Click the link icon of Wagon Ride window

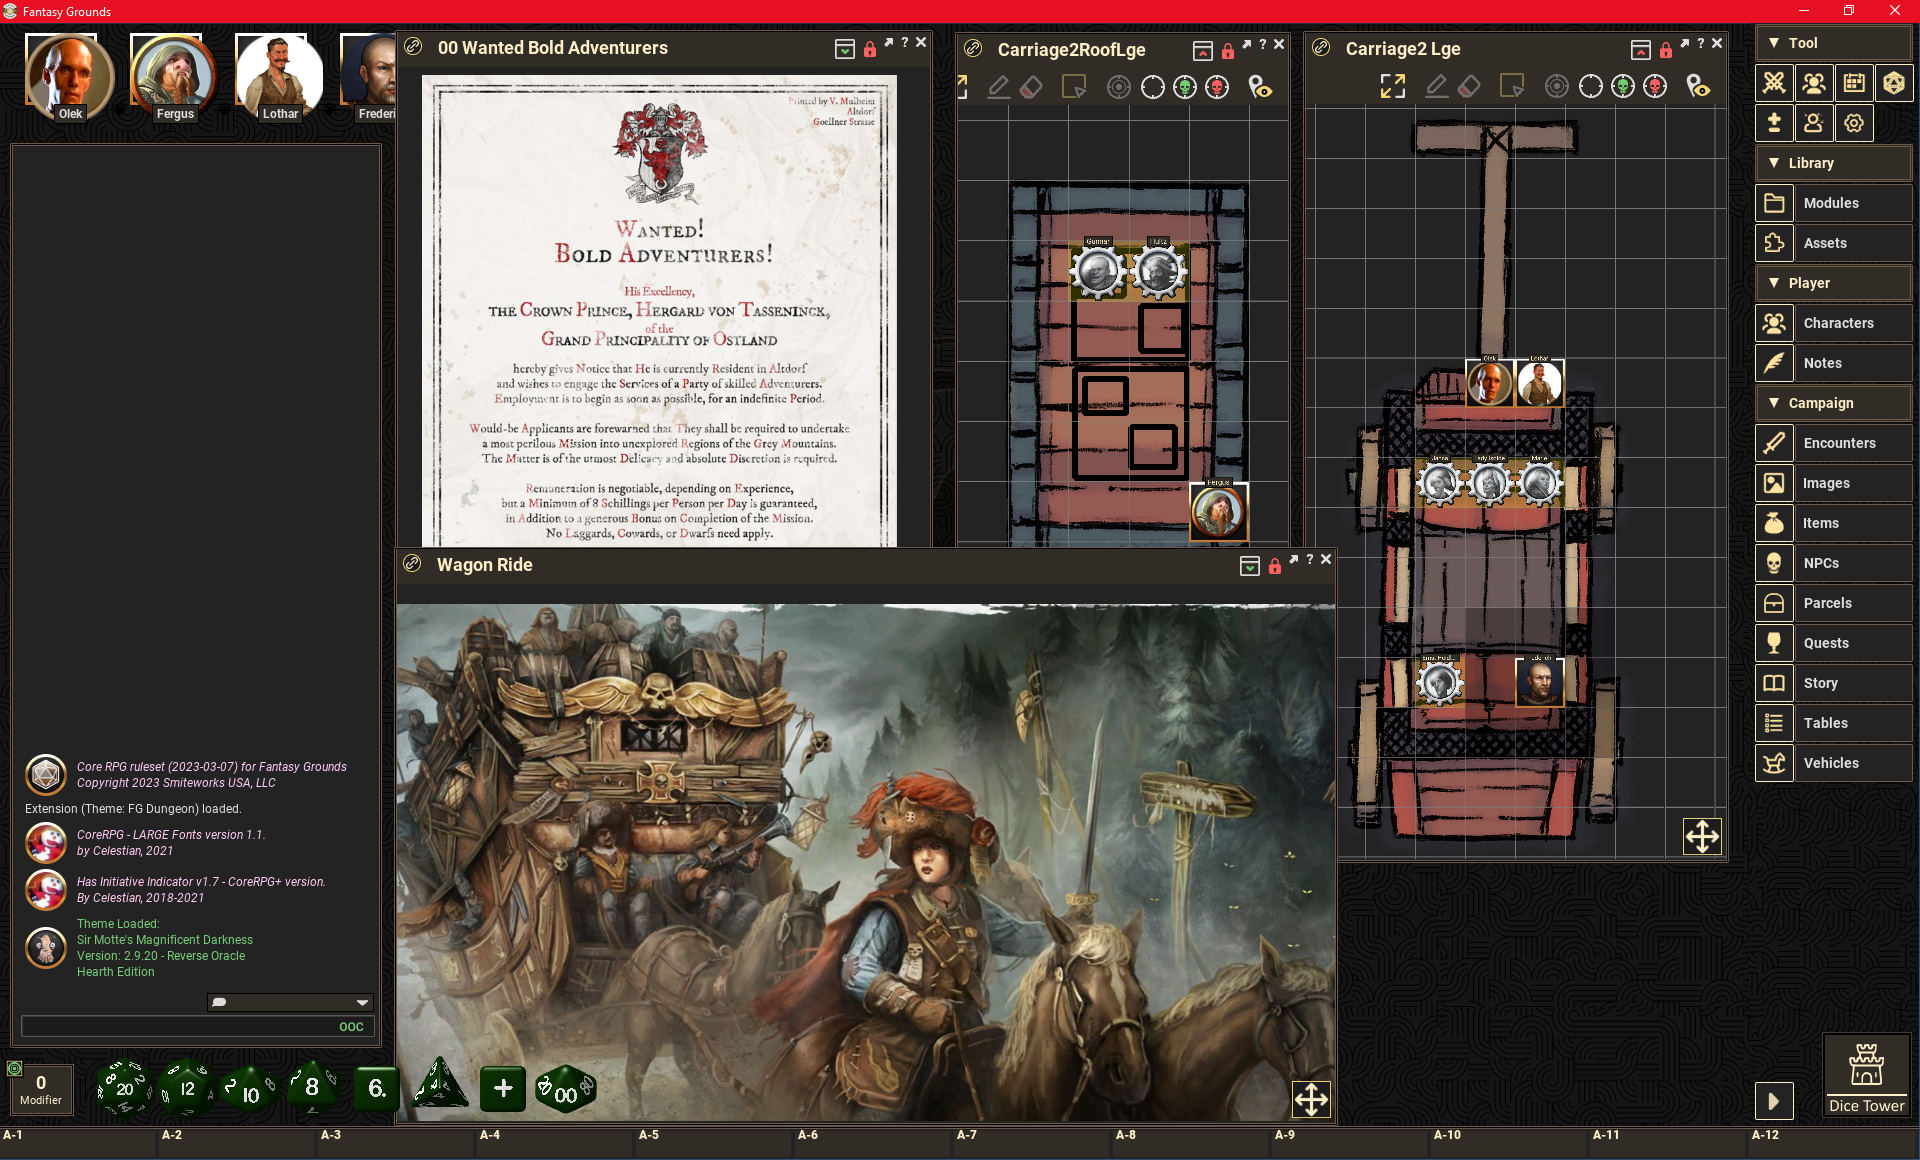pos(412,564)
